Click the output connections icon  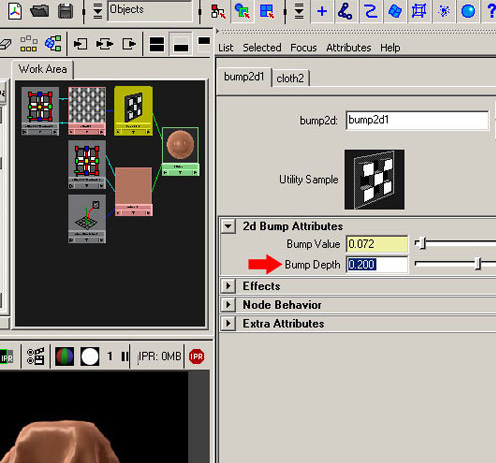tap(129, 44)
